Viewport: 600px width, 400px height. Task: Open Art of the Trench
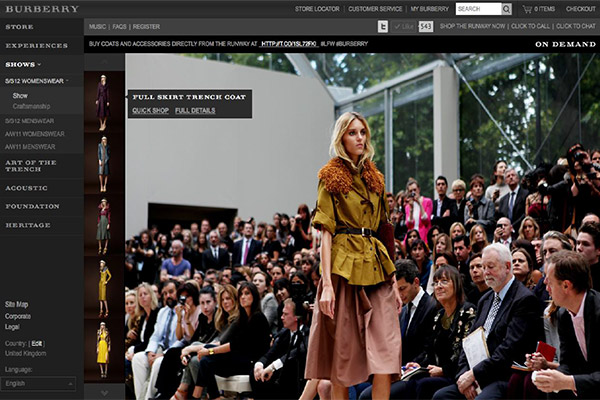coord(31,166)
